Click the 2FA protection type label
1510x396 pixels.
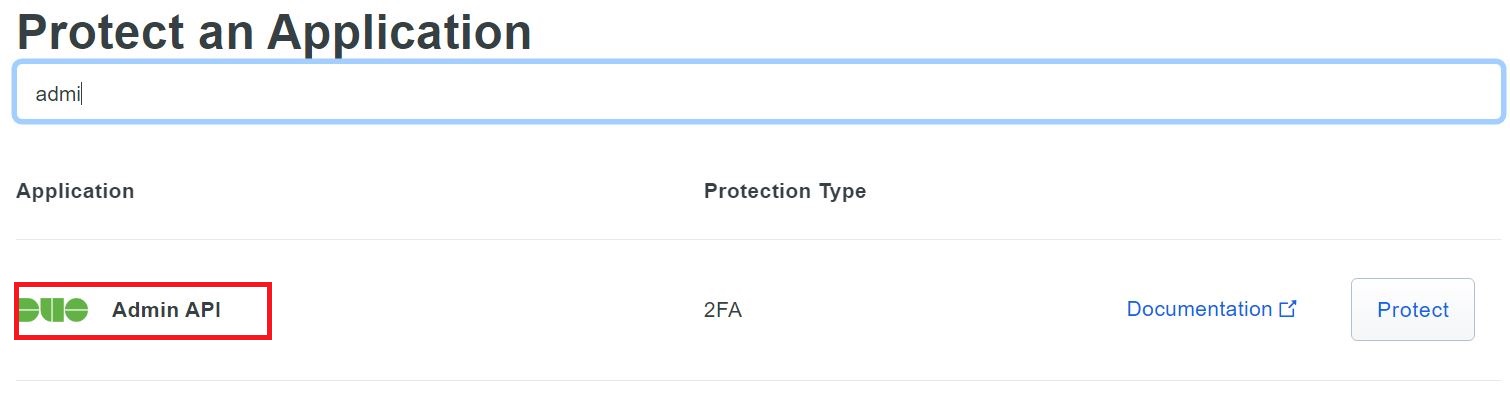723,310
